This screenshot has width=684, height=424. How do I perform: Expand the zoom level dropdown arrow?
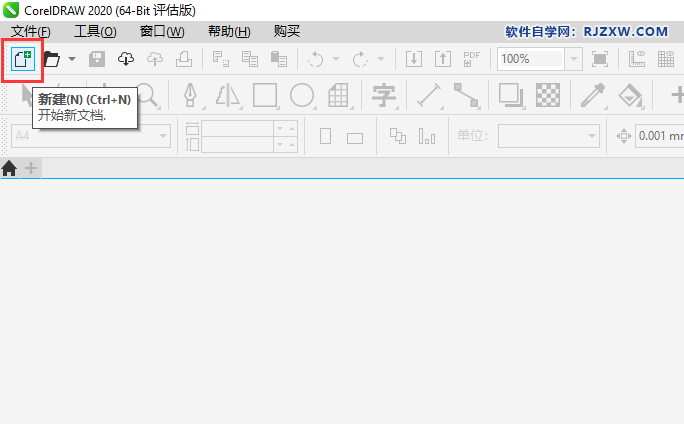(574, 59)
